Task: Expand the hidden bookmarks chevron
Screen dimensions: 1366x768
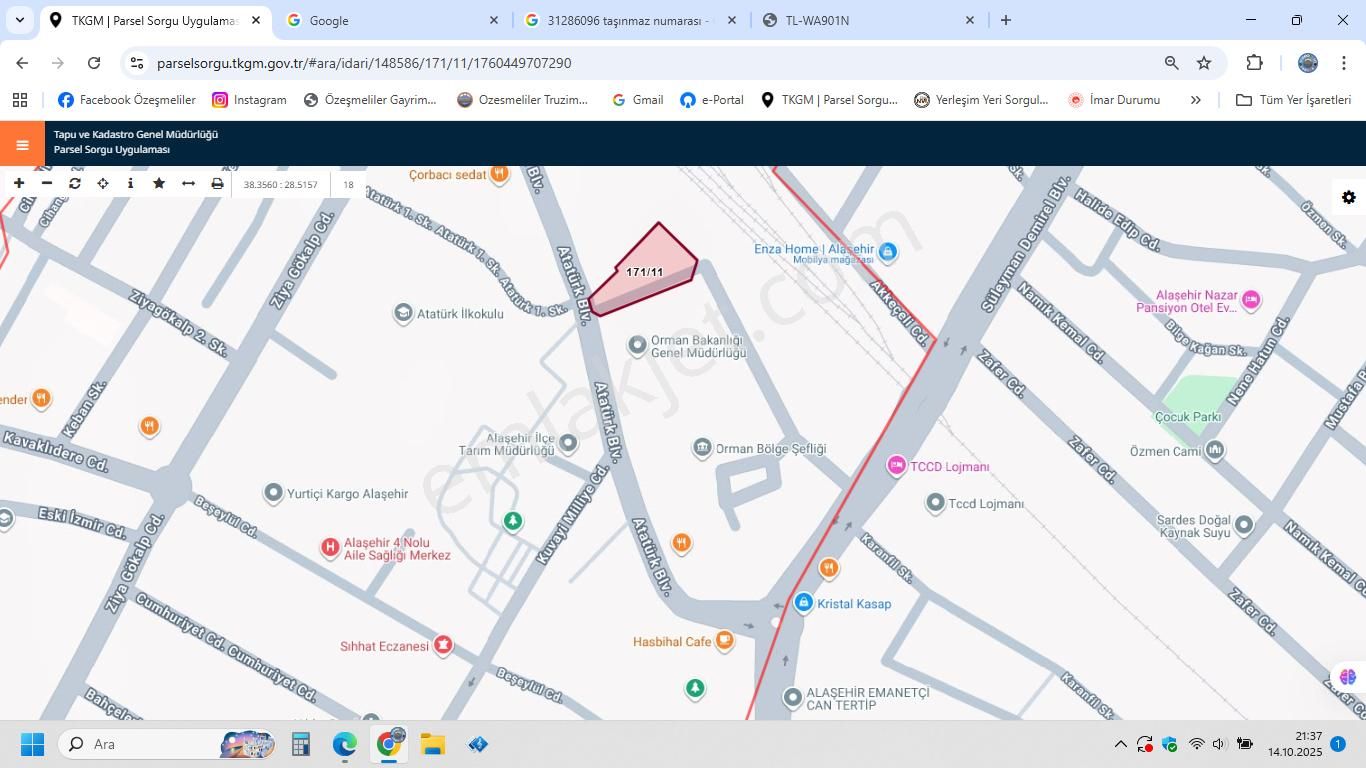Action: pyautogui.click(x=1196, y=99)
